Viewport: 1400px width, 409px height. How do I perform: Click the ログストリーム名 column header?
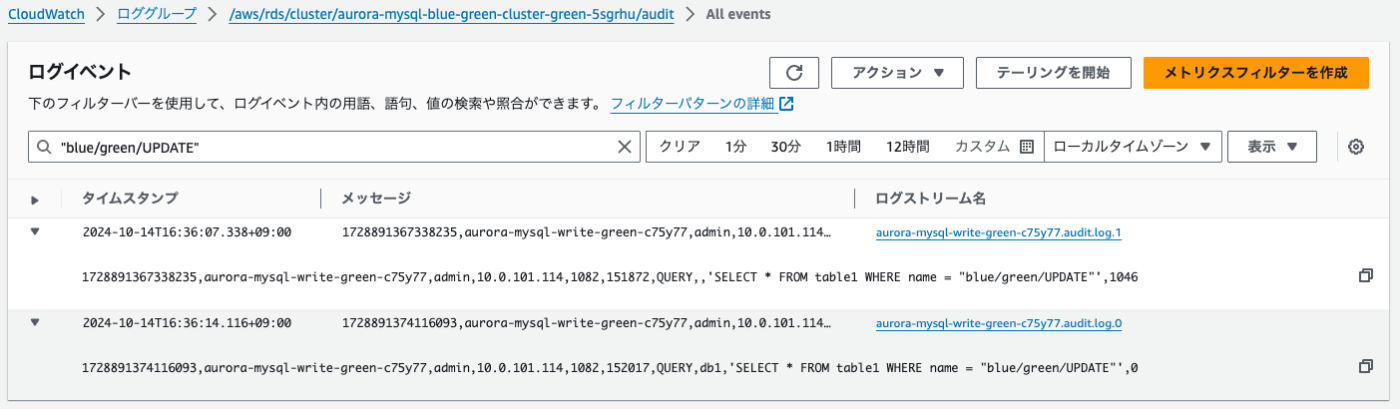[x=931, y=199]
